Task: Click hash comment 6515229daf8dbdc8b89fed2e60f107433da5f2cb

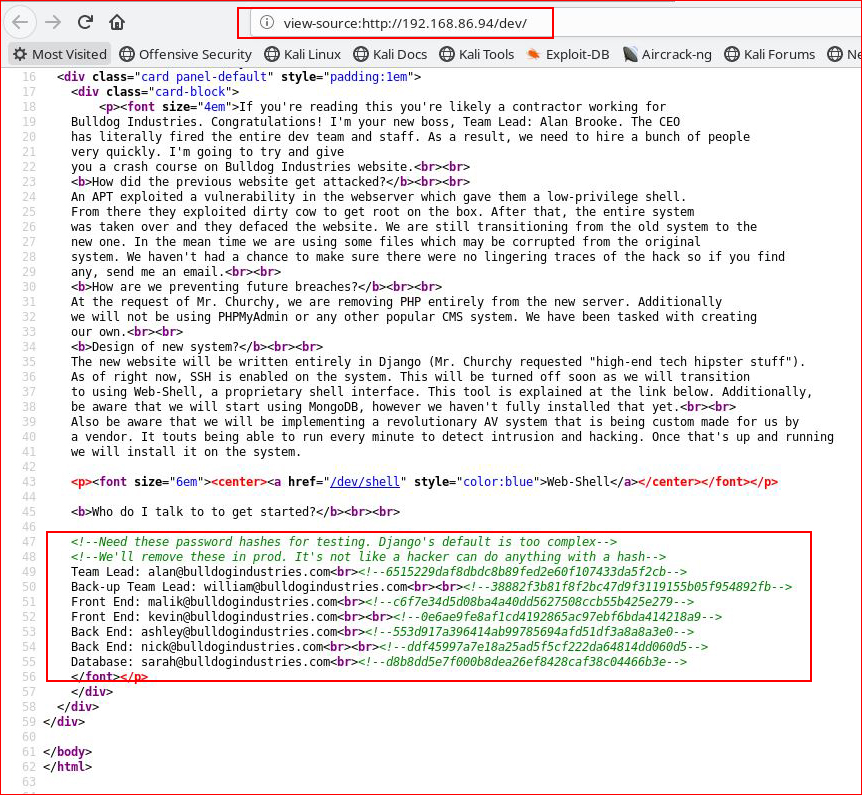Action: (x=523, y=572)
